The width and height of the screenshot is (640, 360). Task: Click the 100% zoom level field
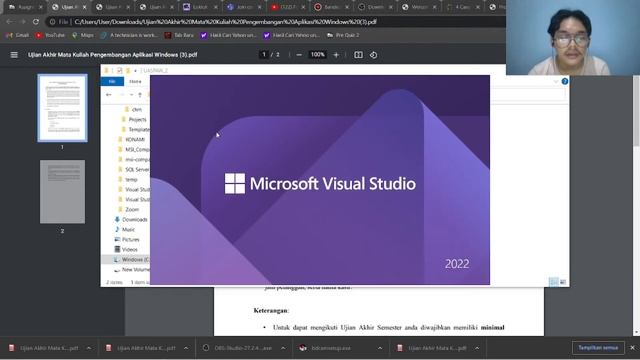pos(318,55)
